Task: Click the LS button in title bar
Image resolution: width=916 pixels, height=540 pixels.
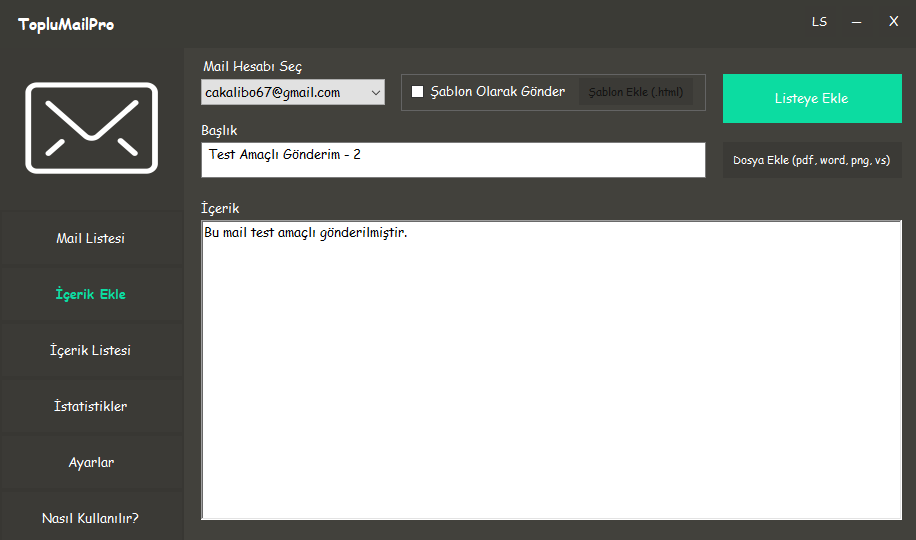Action: pos(819,22)
